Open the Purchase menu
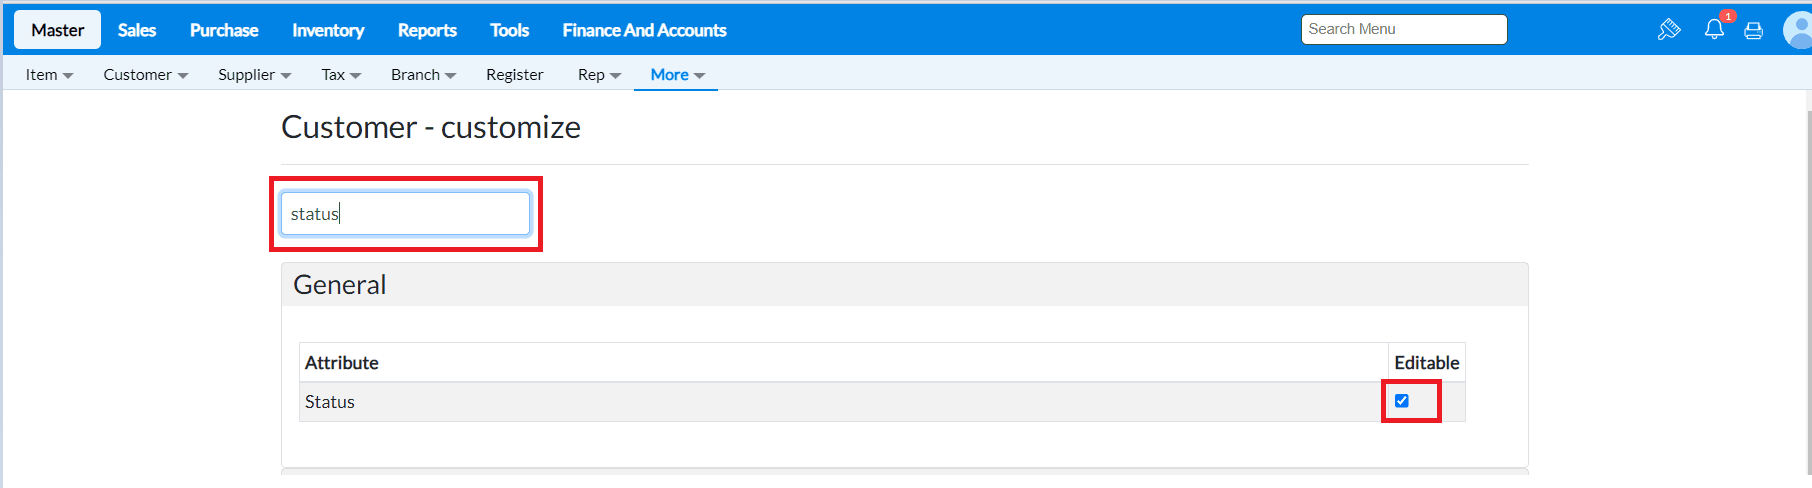Screen dimensions: 1812x488 [x=224, y=30]
